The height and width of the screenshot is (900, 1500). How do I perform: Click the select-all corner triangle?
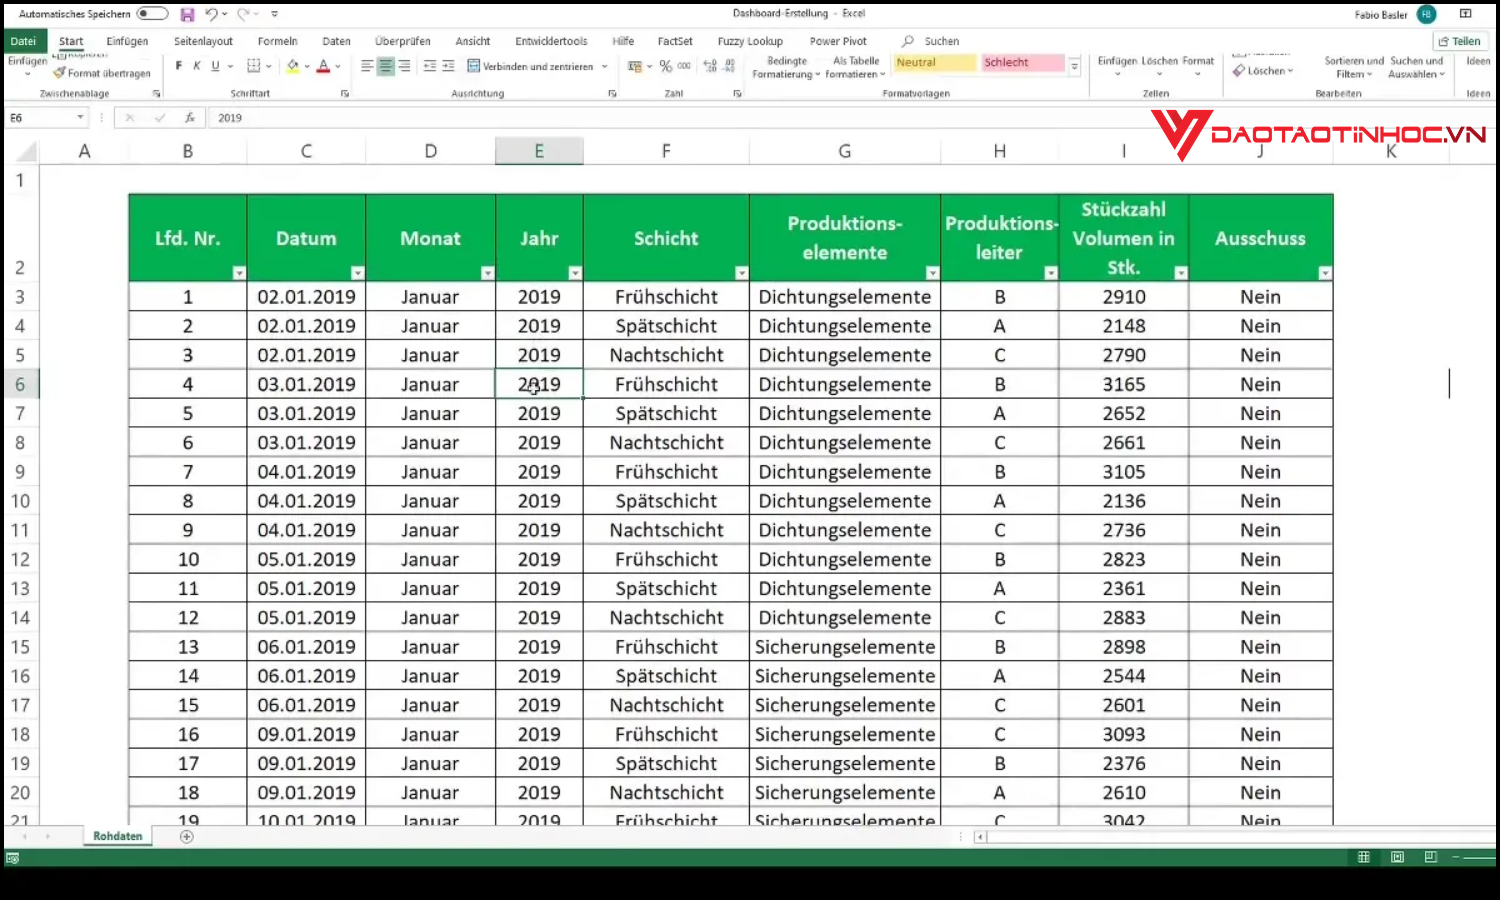point(26,152)
